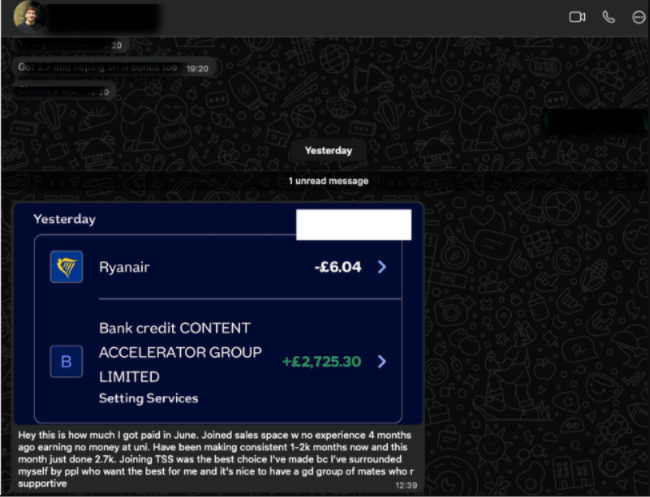Screen dimensions: 650x497
Task: Open the more options menu icon
Action: coord(639,17)
